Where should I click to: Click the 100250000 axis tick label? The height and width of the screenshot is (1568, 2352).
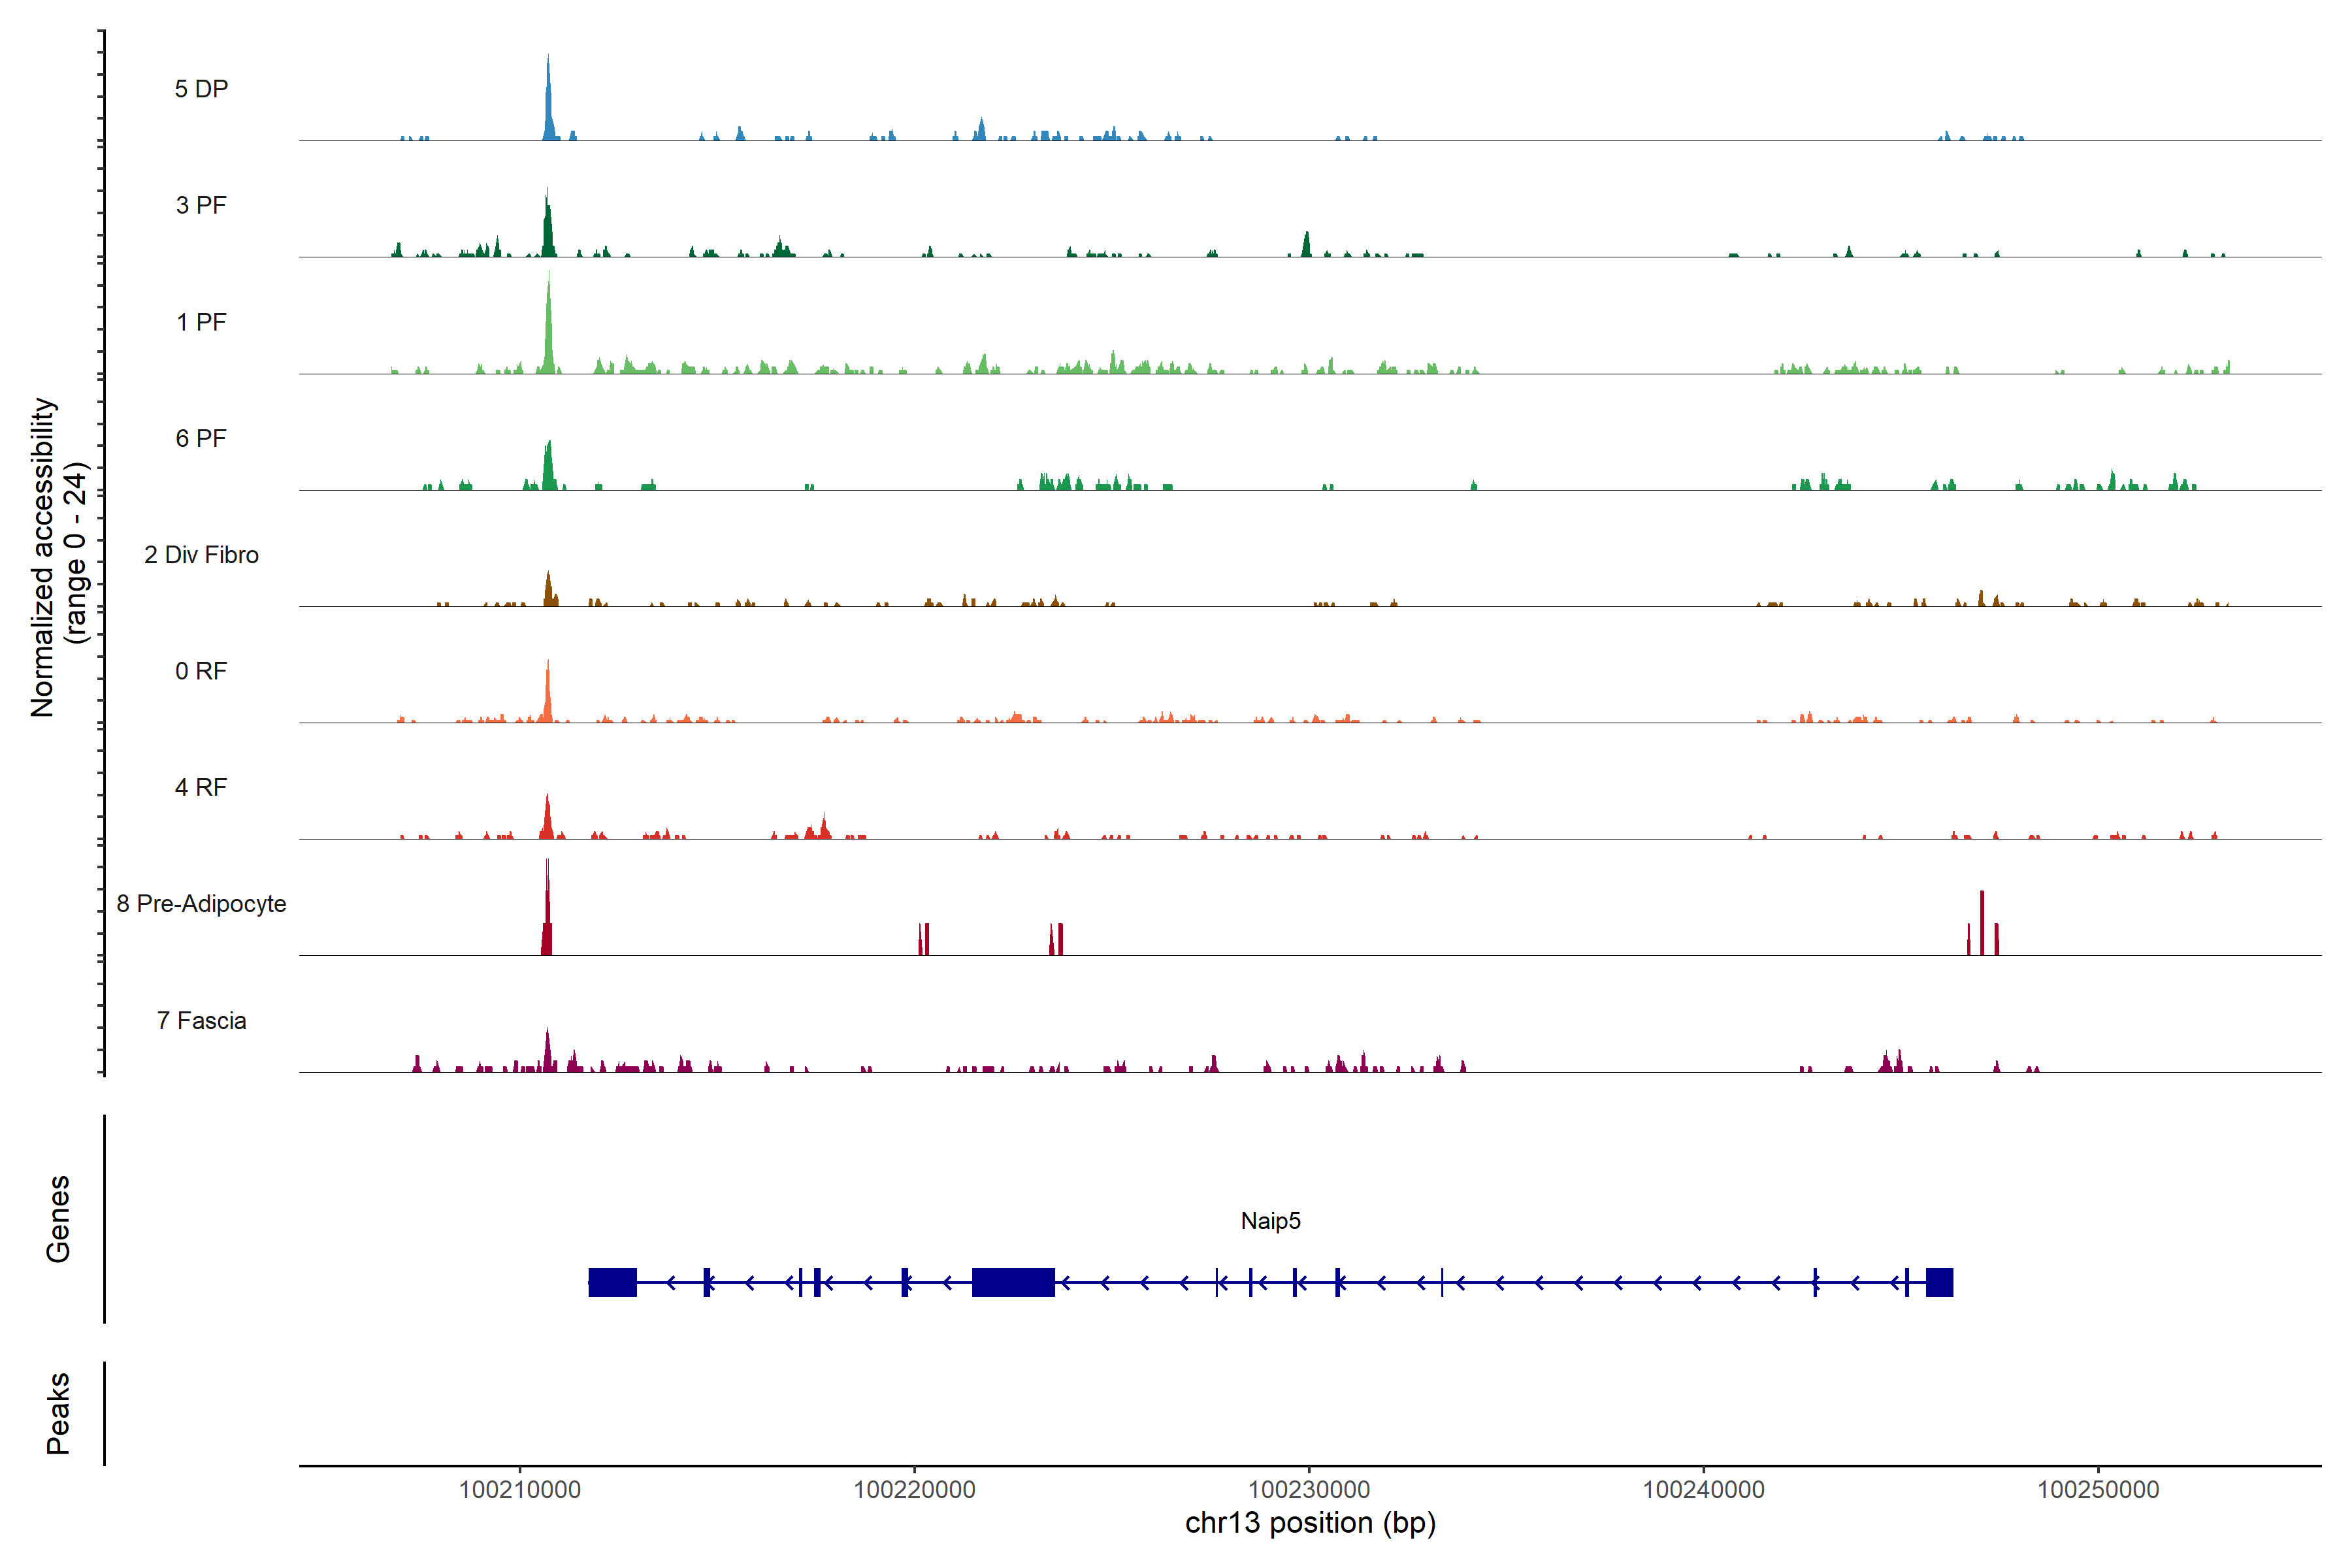2098,1489
